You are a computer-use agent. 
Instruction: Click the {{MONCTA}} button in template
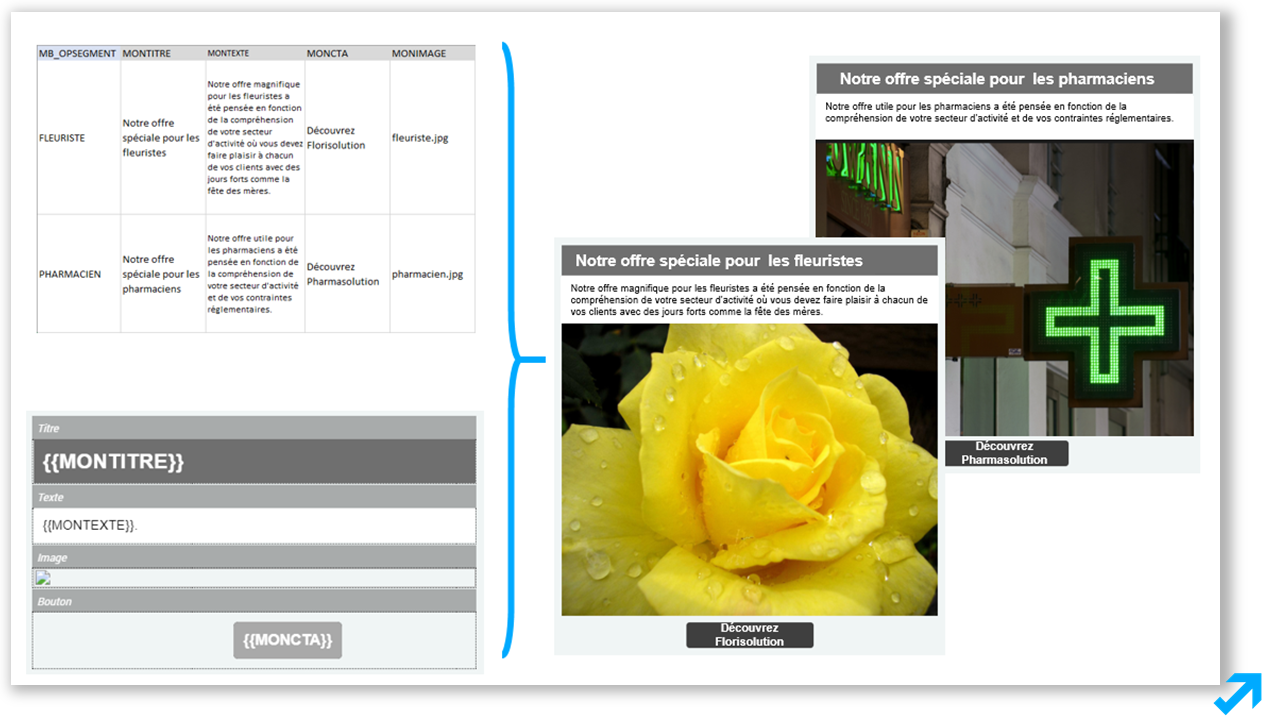pyautogui.click(x=288, y=640)
